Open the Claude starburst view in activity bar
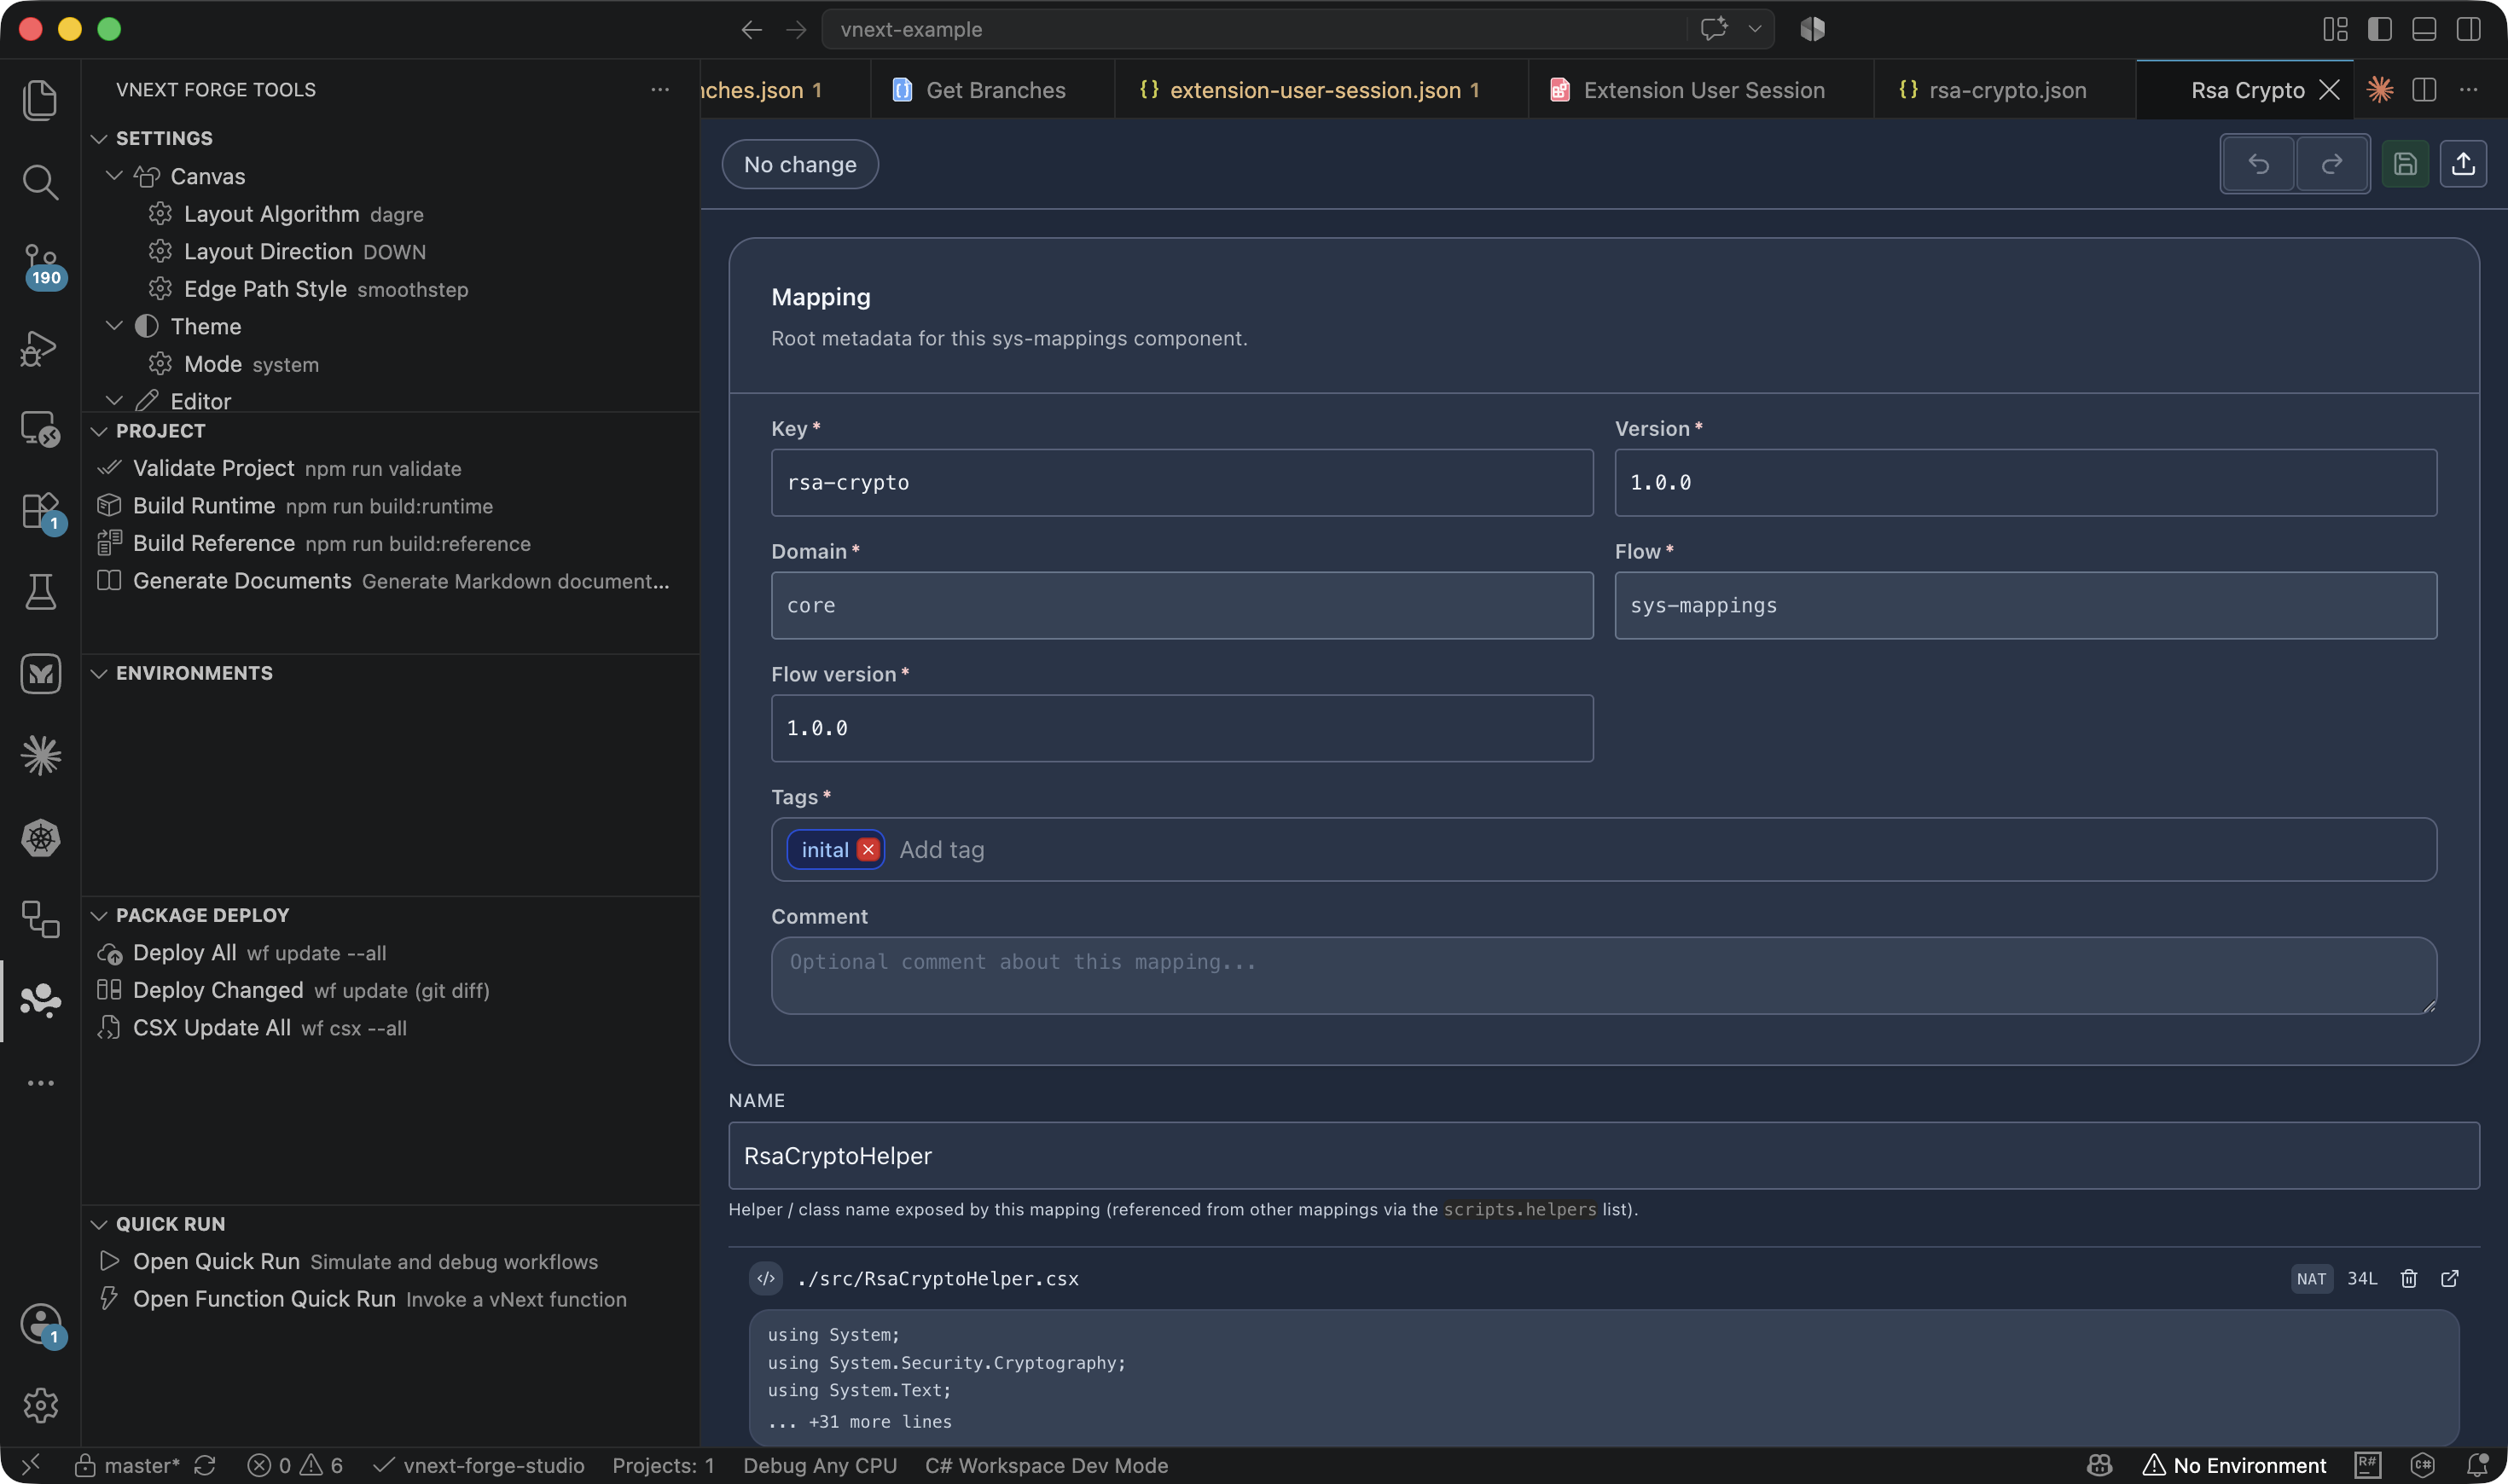Image resolution: width=2508 pixels, height=1484 pixels. [40, 755]
